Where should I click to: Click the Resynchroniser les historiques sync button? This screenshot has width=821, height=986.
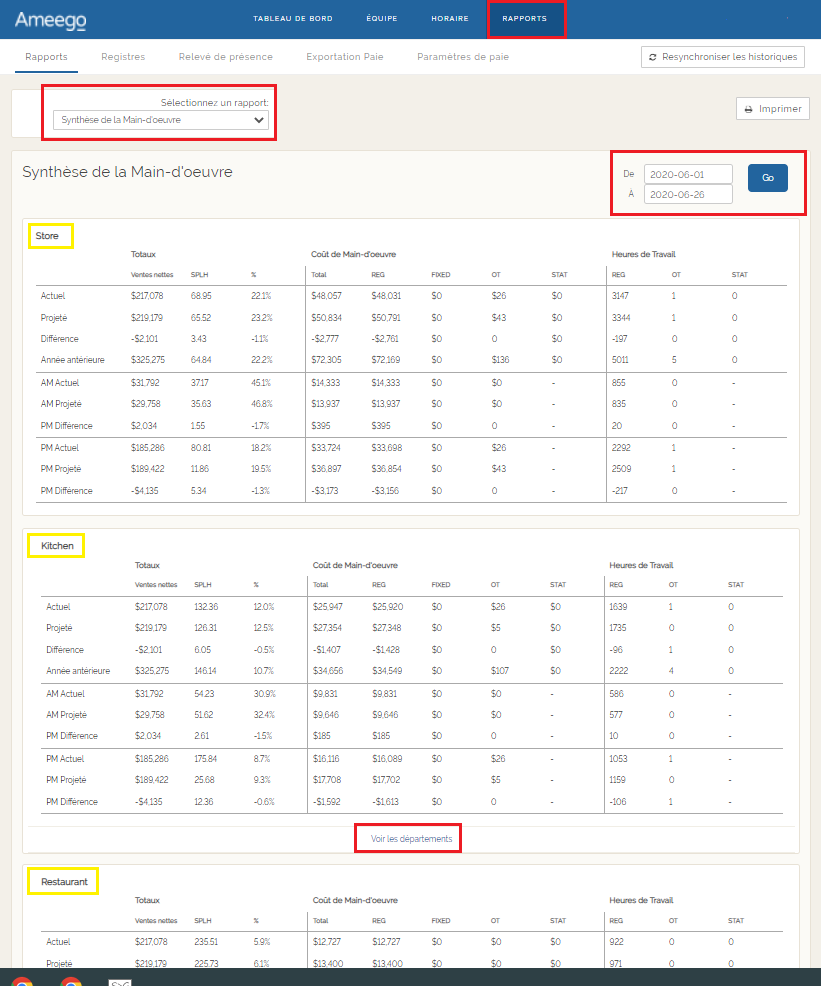(x=722, y=57)
